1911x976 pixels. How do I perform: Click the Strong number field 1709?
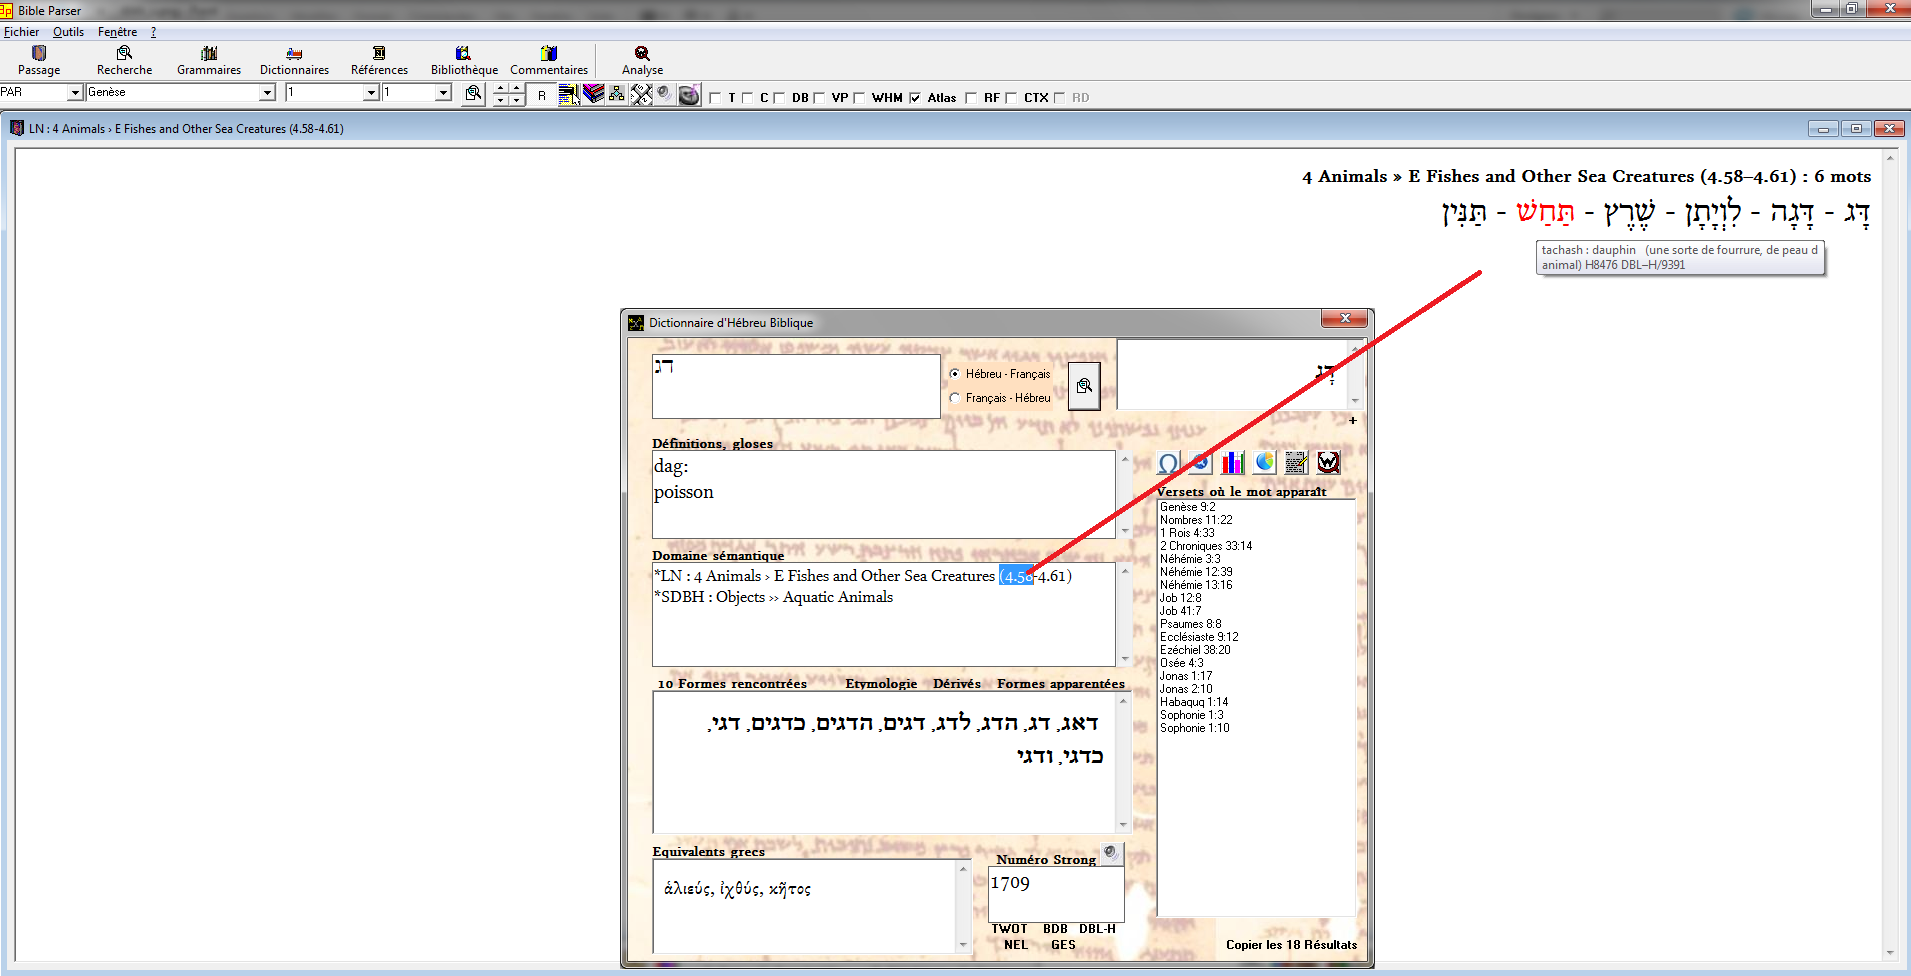coord(1056,895)
